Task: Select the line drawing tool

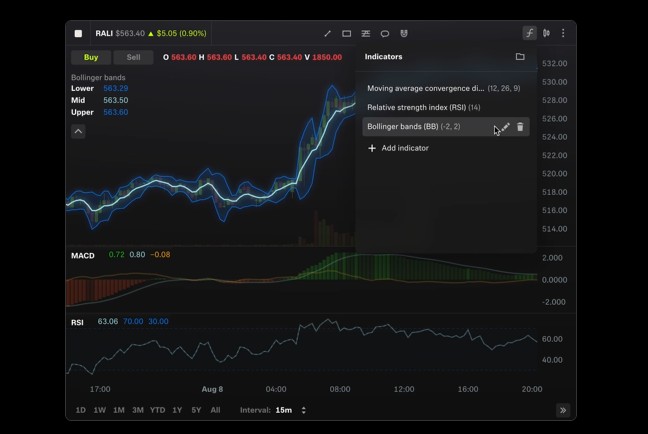Action: pos(327,33)
